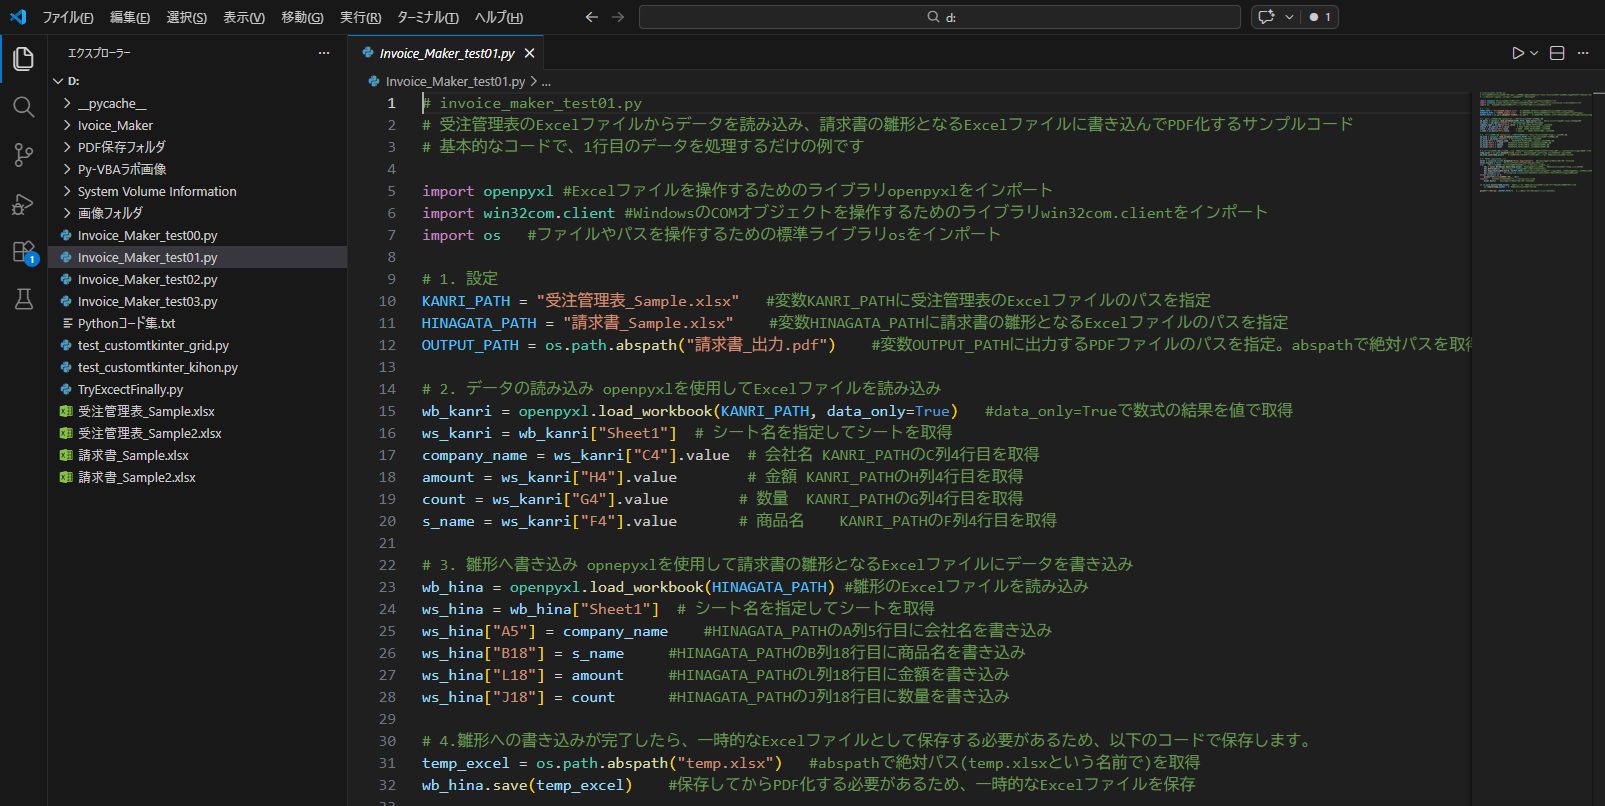1605x806 pixels.
Task: Click the temp_excel variable on line 31
Action: pos(465,763)
